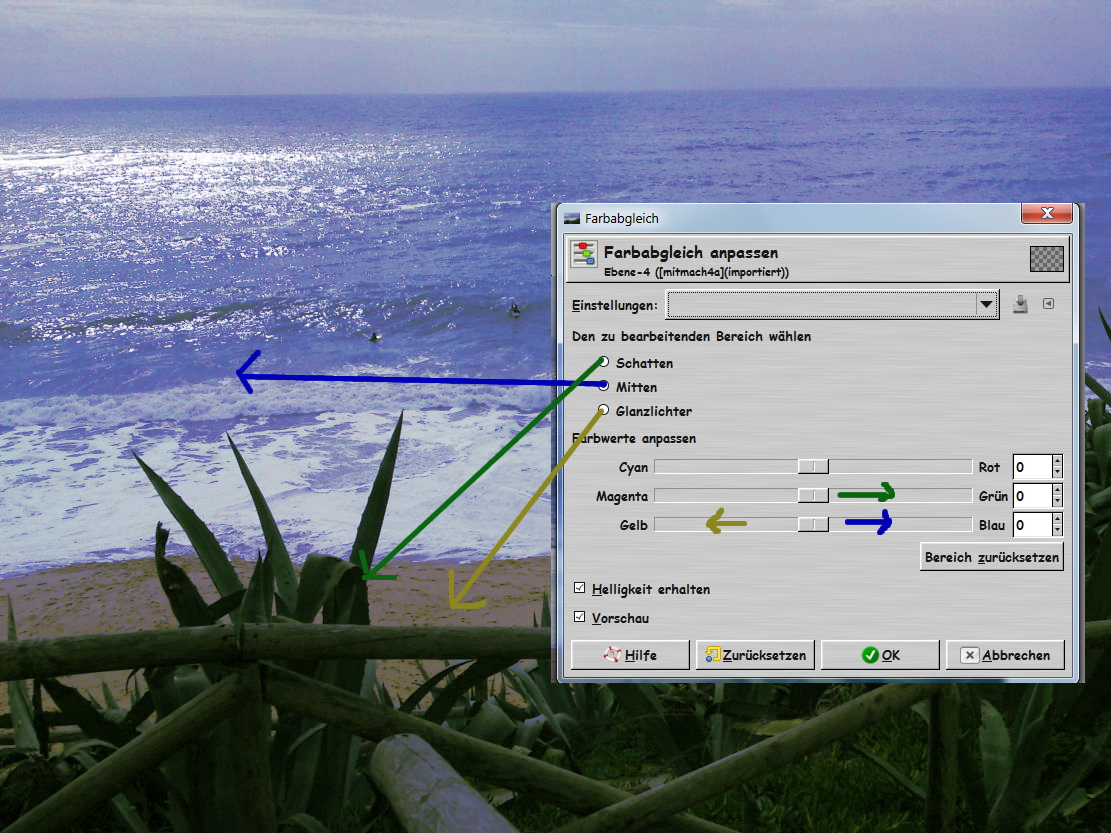Click the Einstellungen preset combo field
Image resolution: width=1111 pixels, height=833 pixels.
click(x=833, y=305)
